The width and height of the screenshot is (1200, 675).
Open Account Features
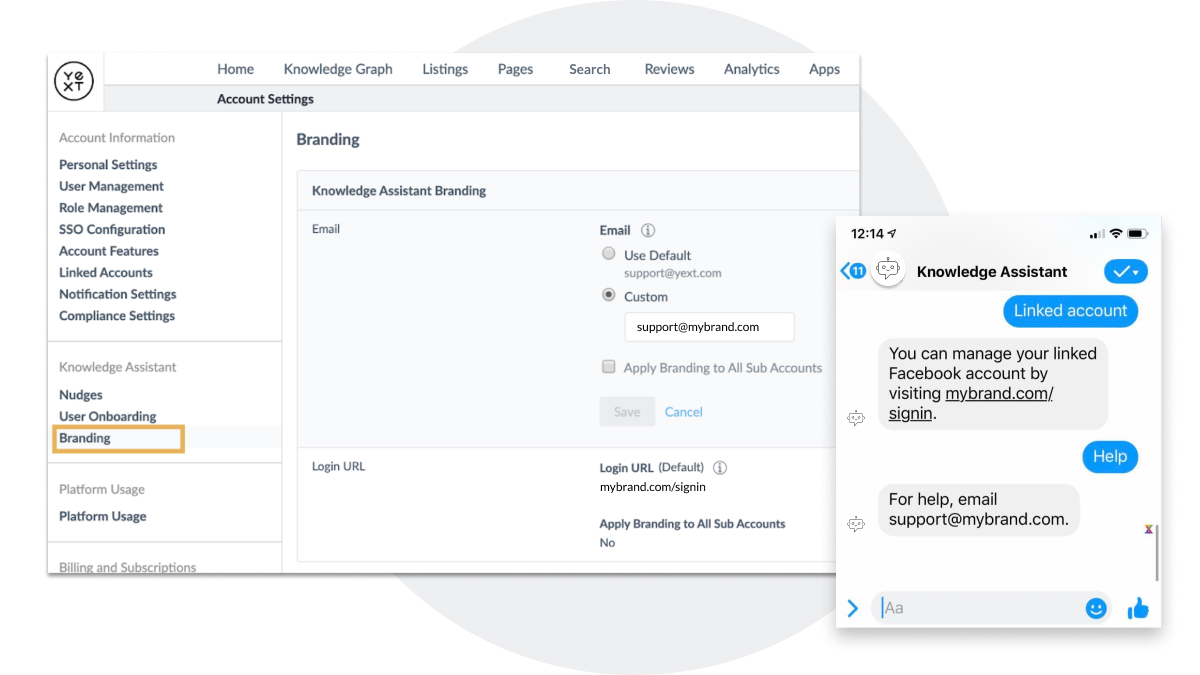pyautogui.click(x=109, y=251)
